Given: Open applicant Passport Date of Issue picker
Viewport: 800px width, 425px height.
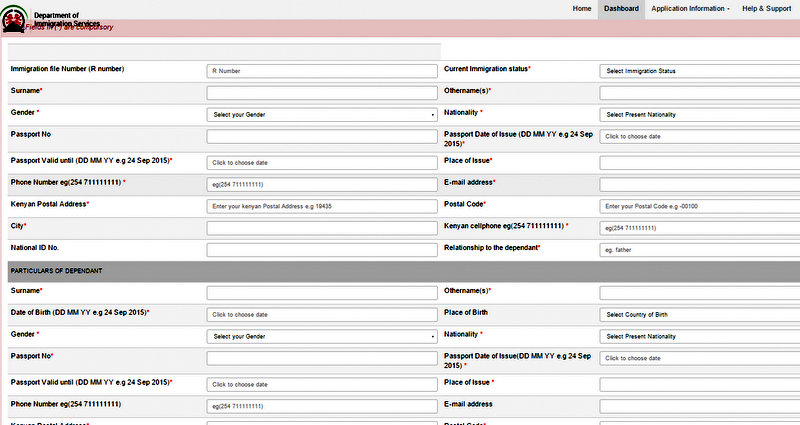Looking at the screenshot, I should click(x=699, y=137).
